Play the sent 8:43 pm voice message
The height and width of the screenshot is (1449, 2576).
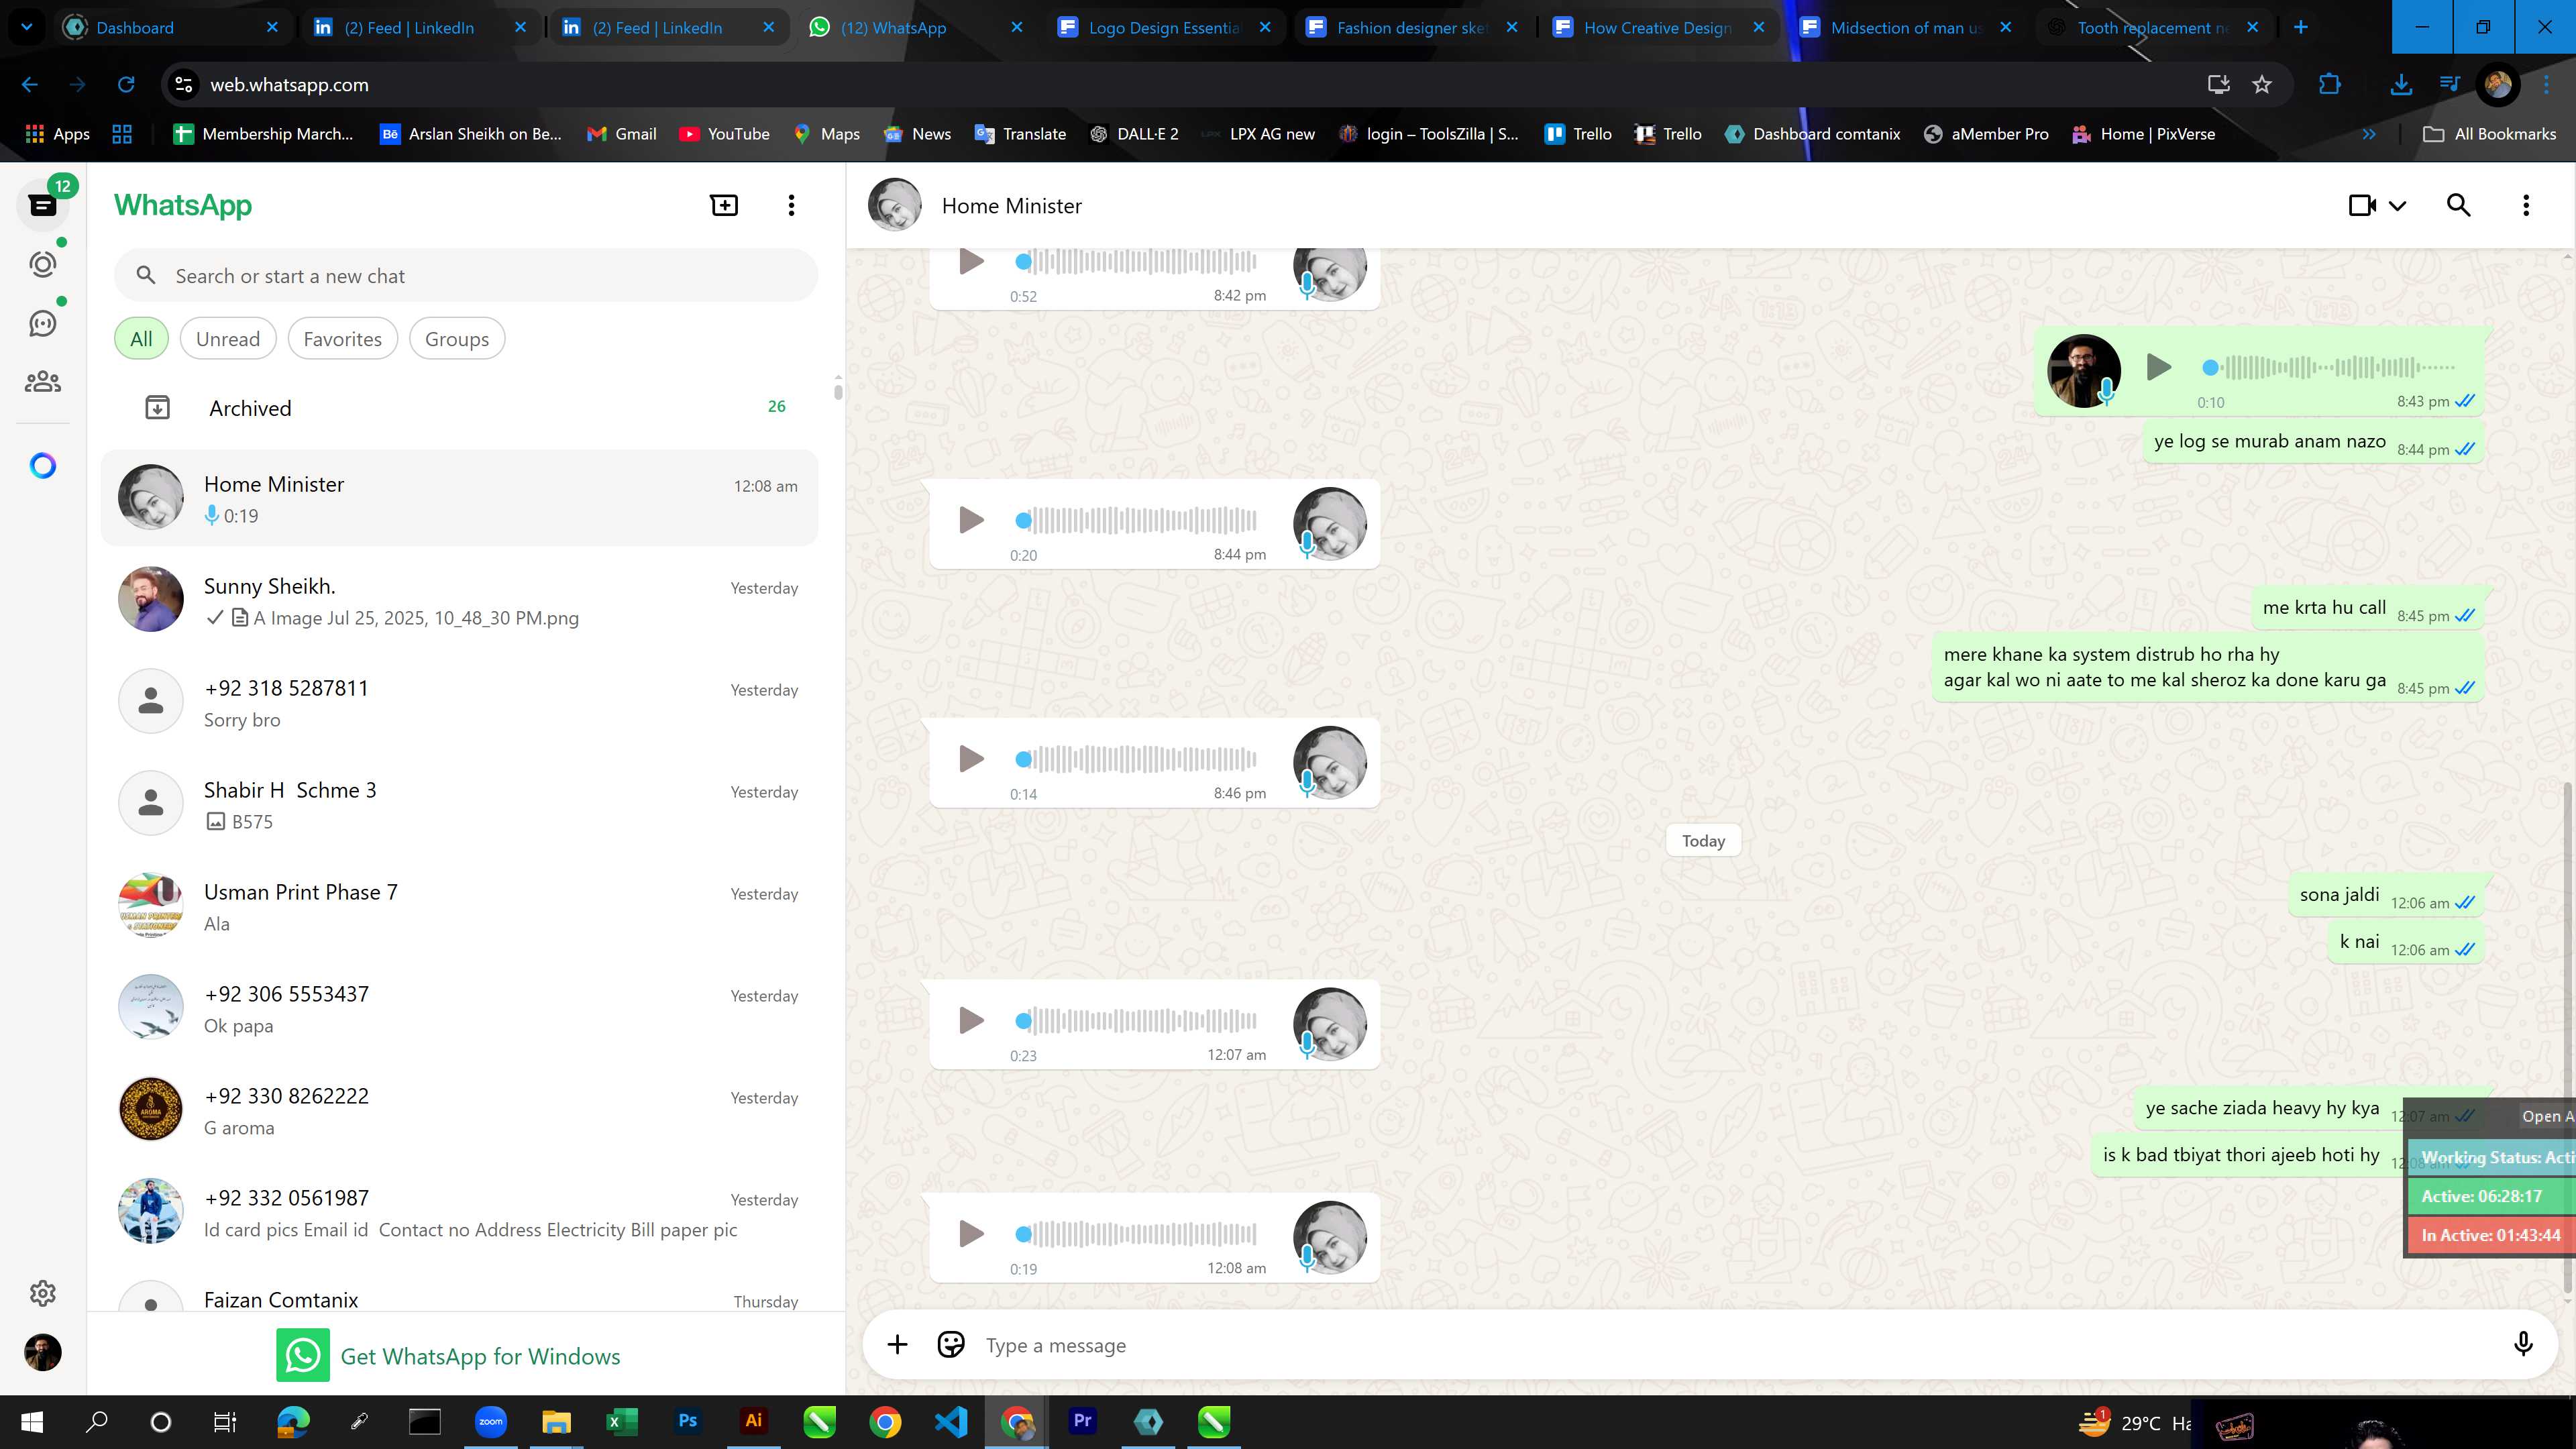coord(2158,367)
